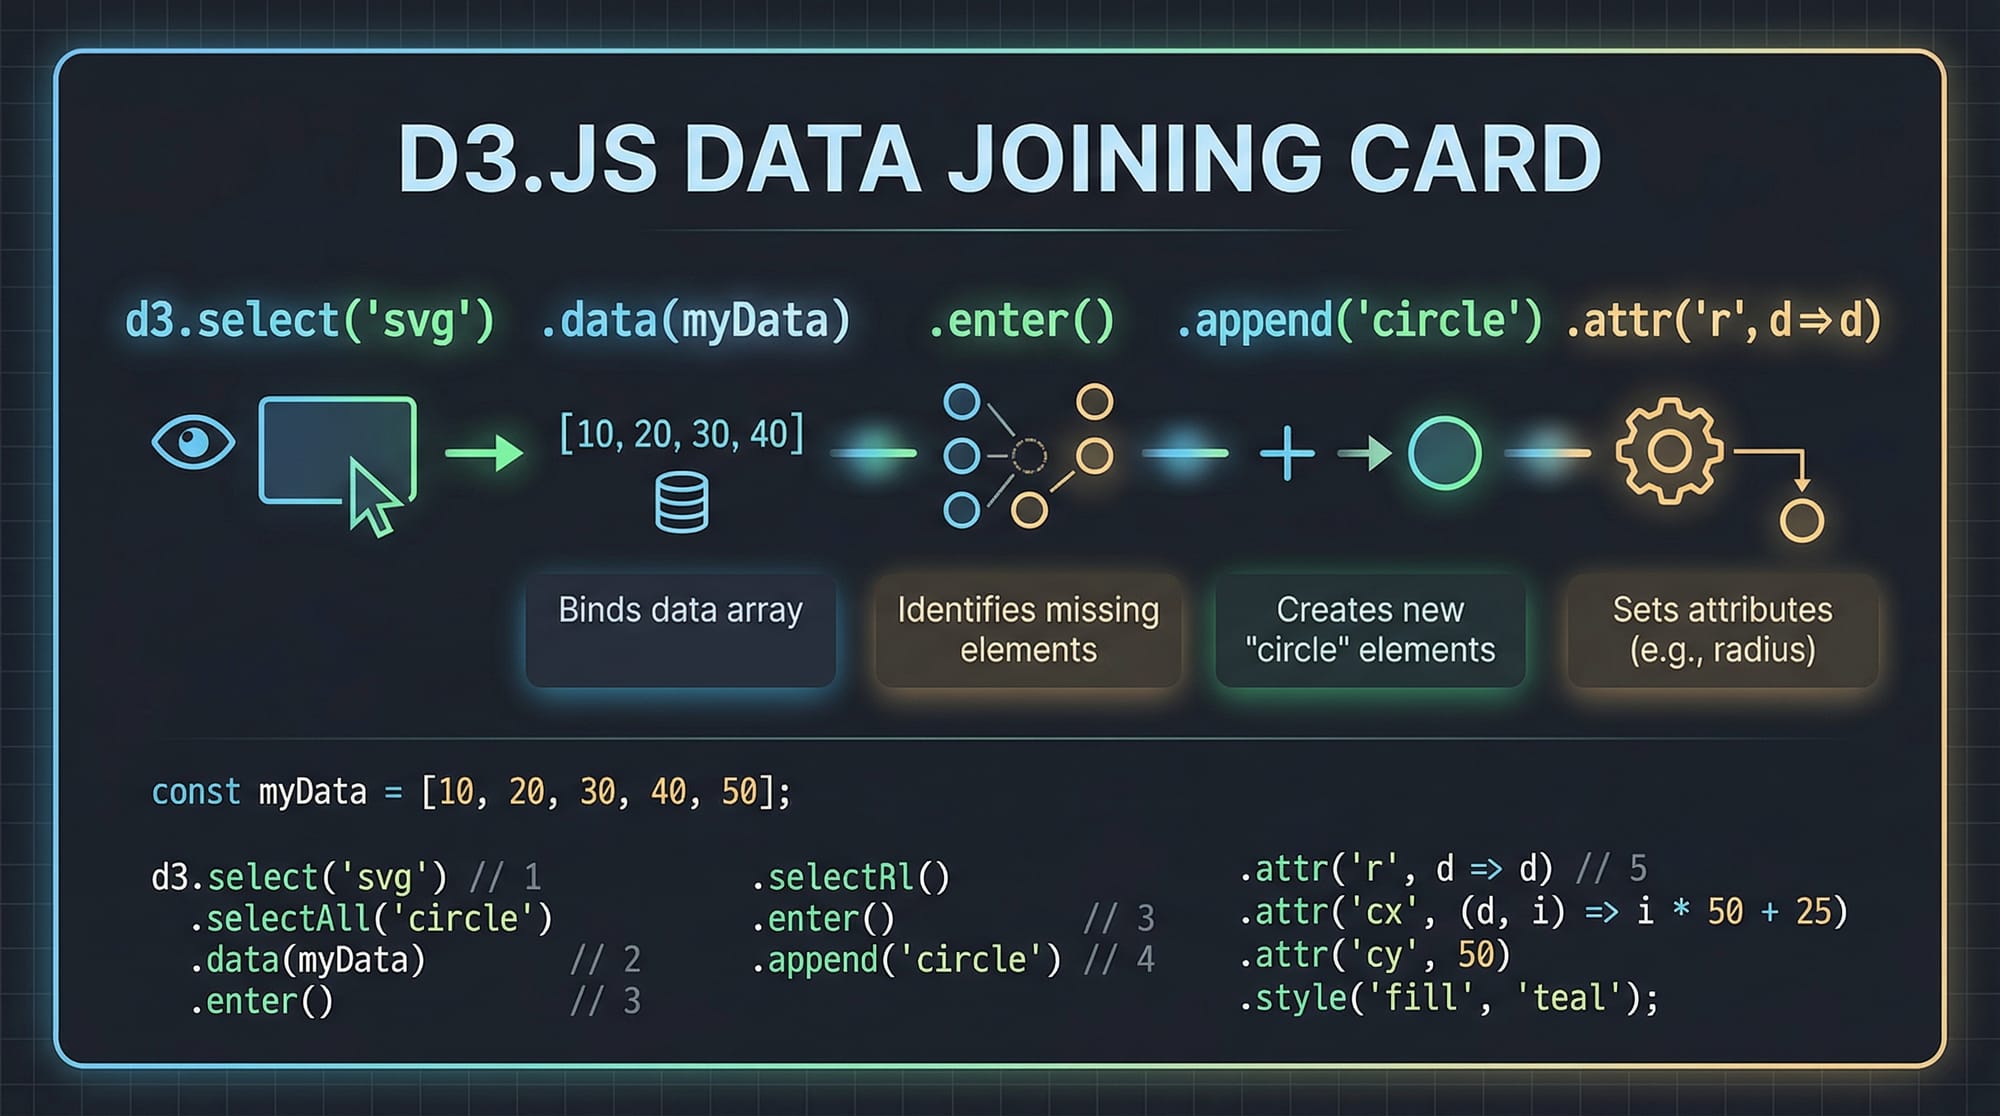
Task: Click the database cylinder icon
Action: [681, 502]
